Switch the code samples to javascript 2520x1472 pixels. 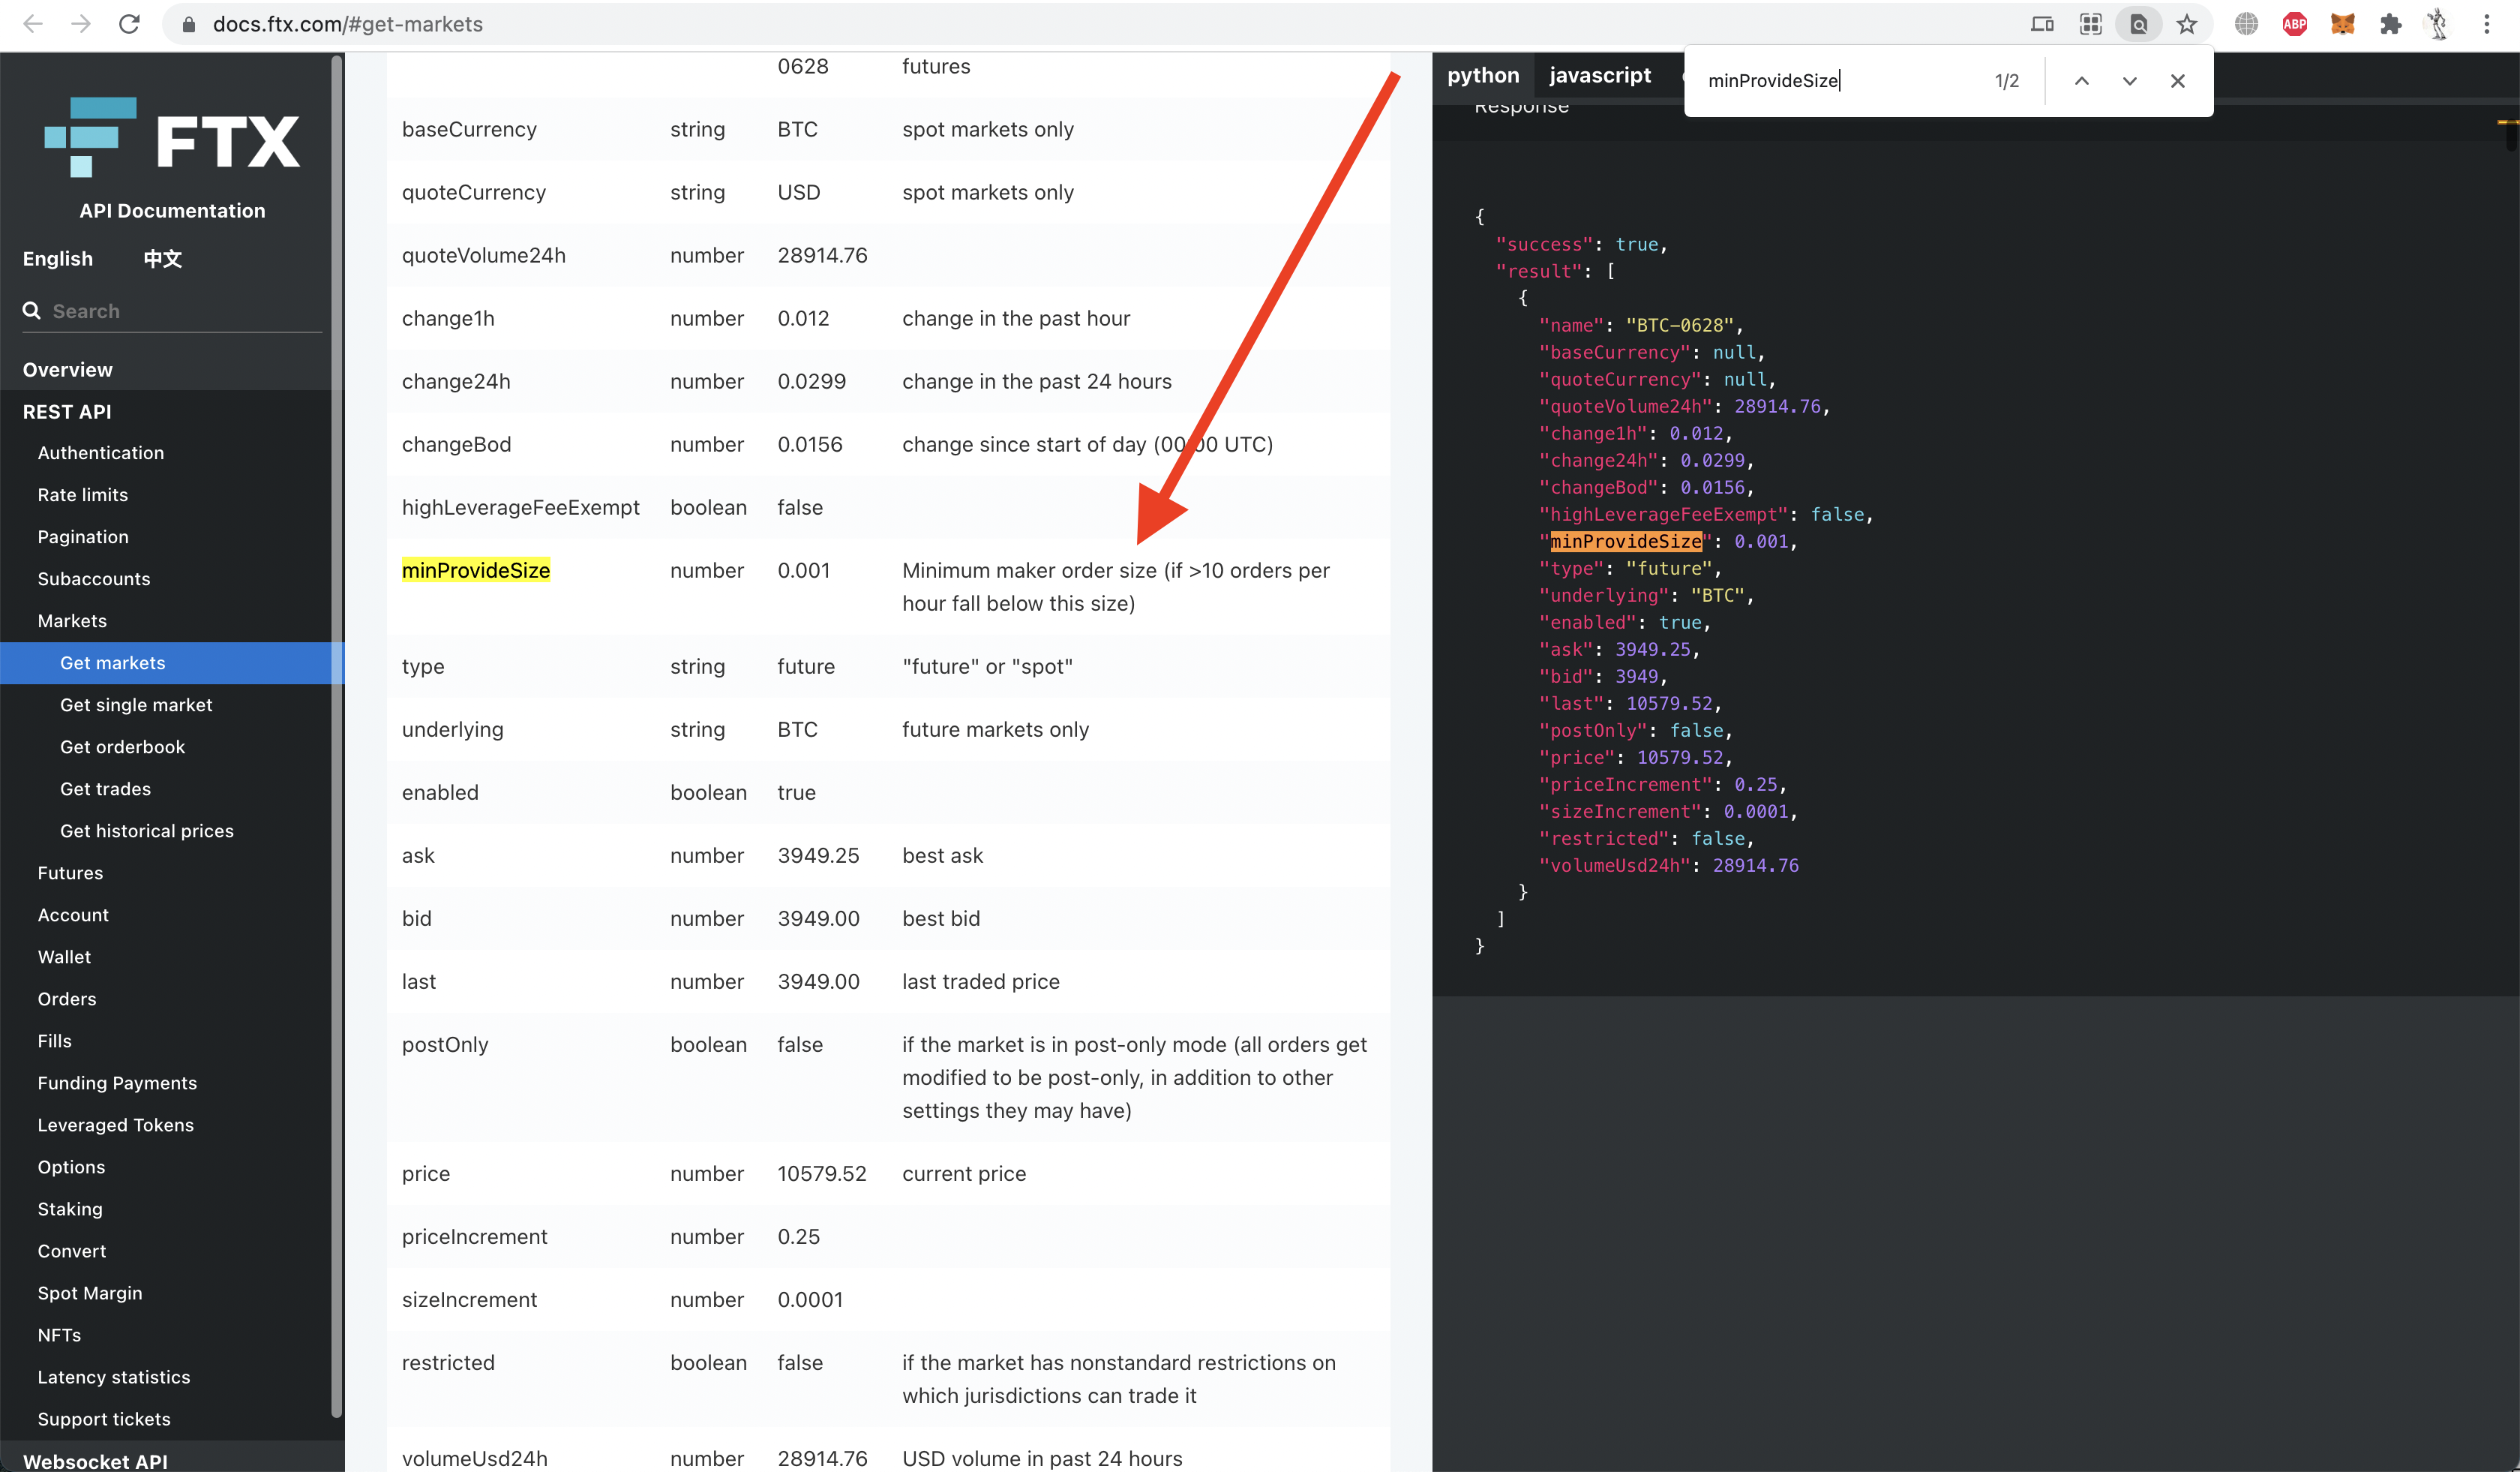1599,75
